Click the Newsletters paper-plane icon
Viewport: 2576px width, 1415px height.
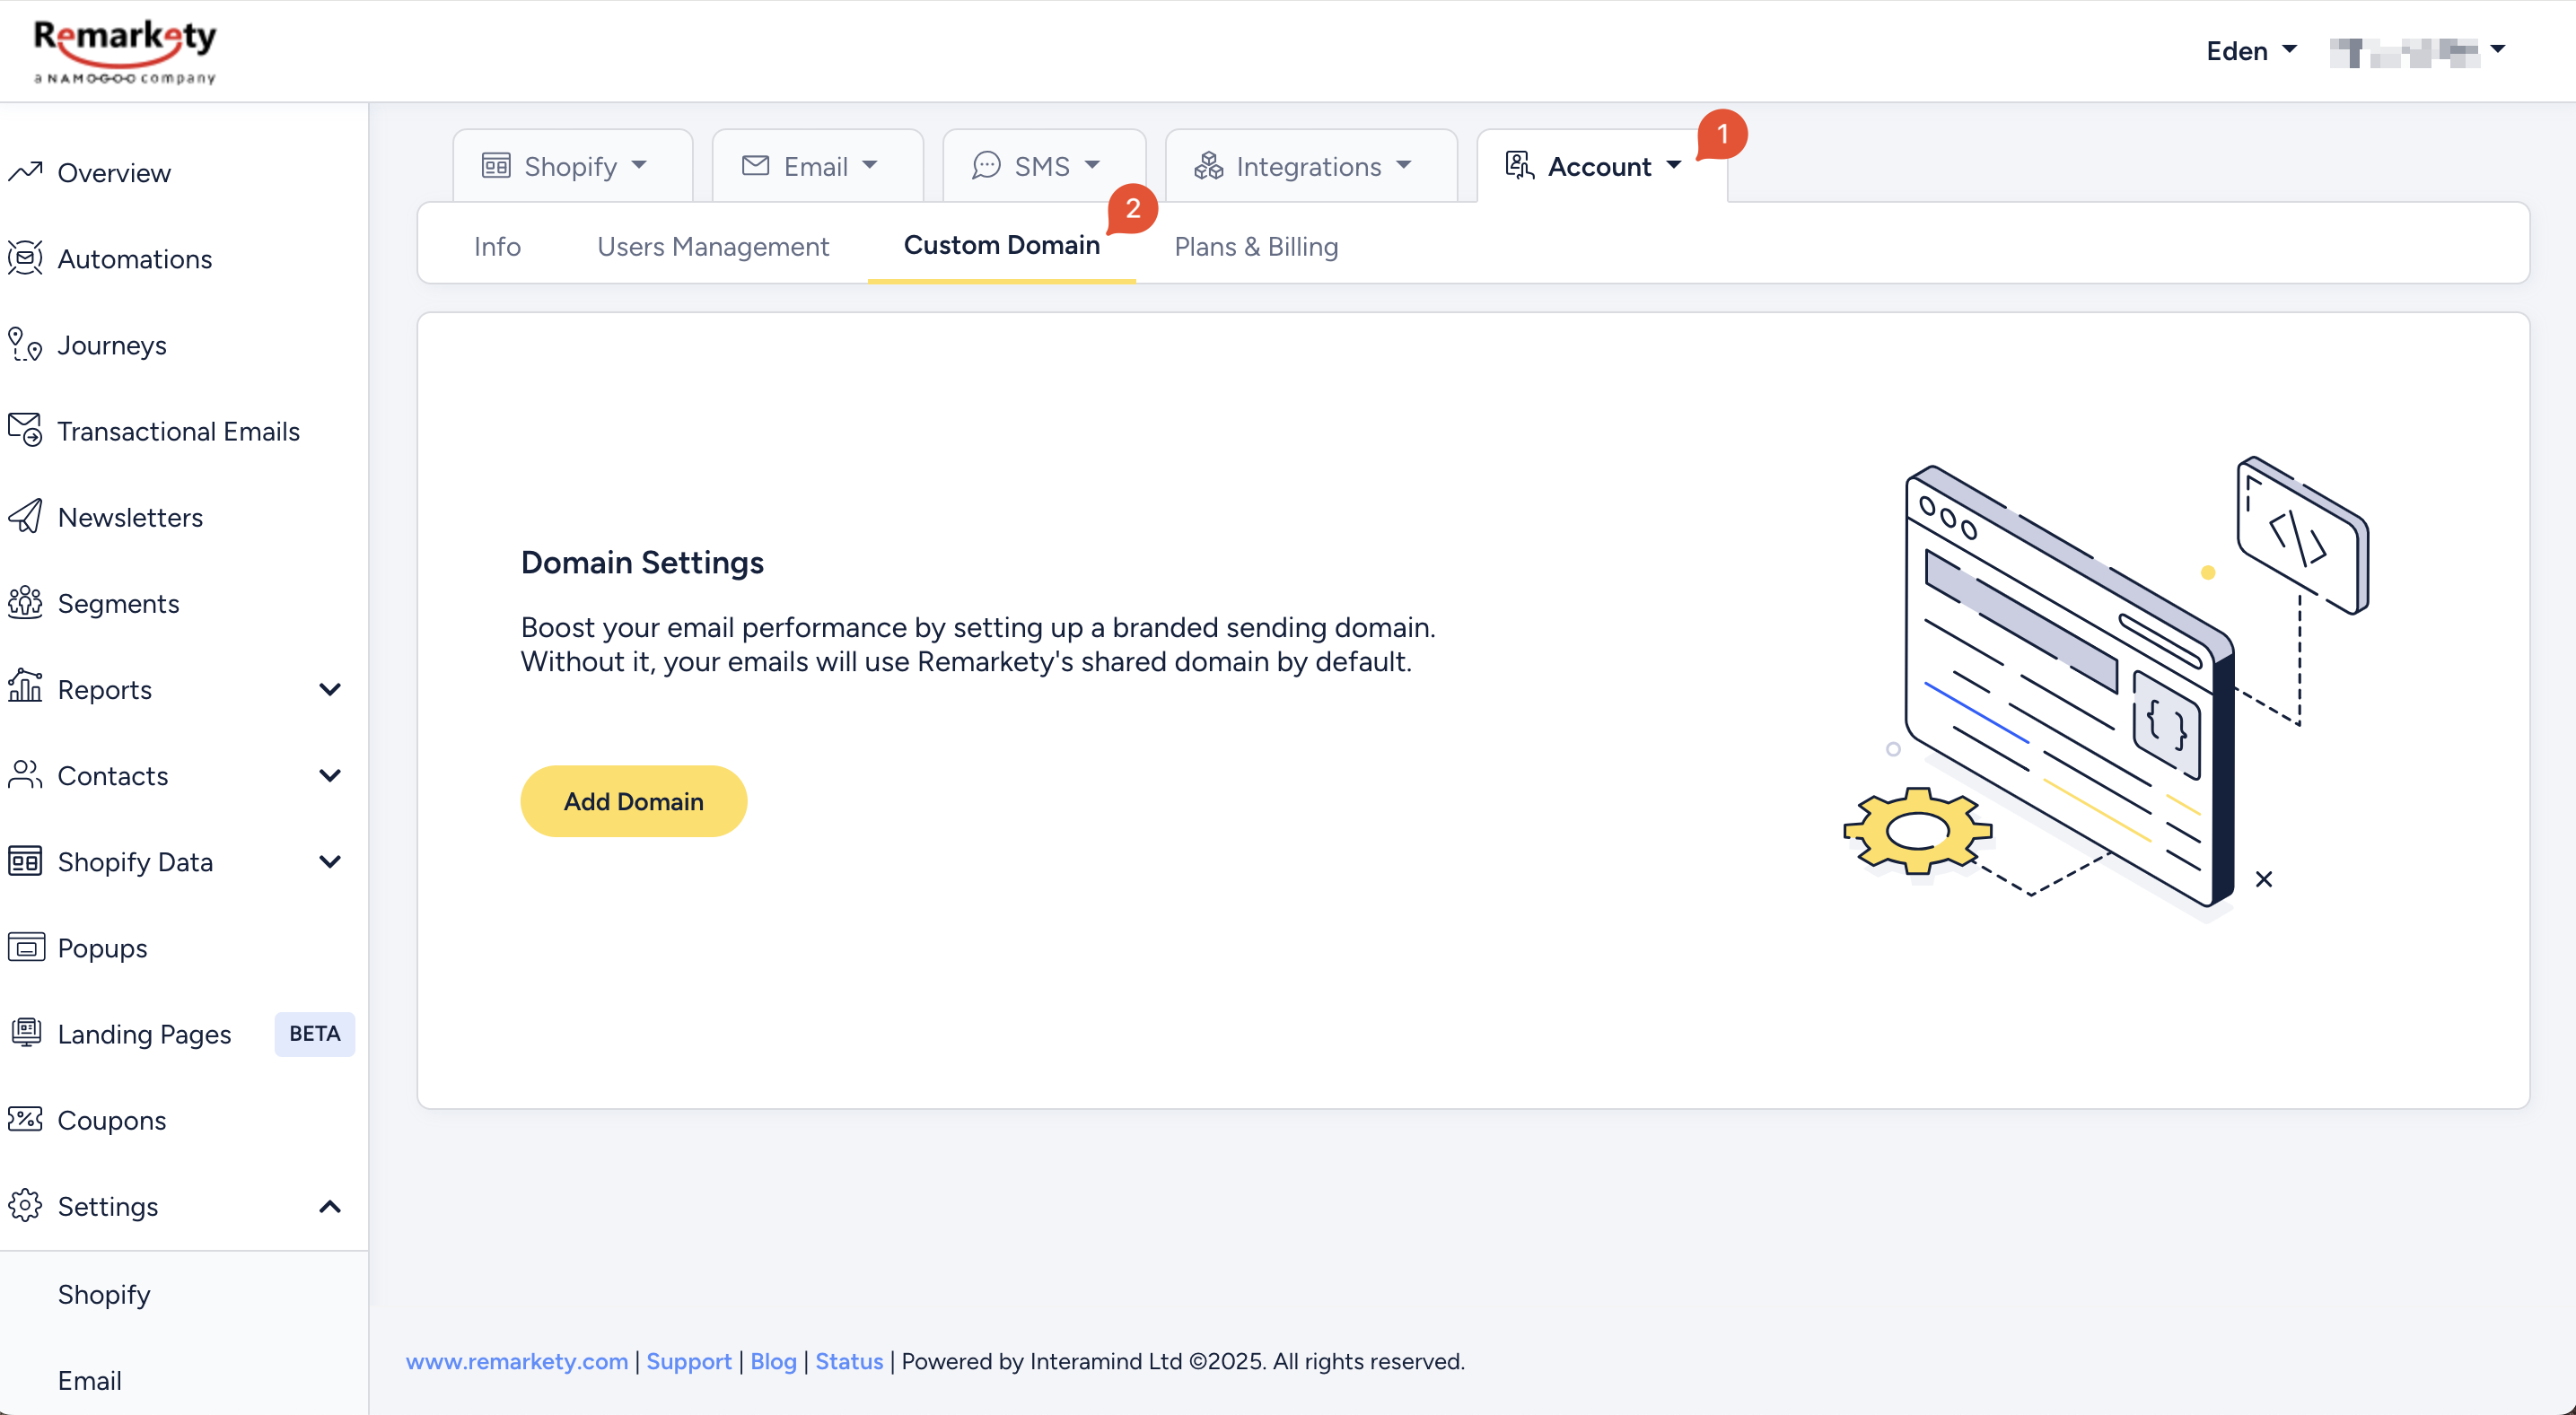[25, 516]
